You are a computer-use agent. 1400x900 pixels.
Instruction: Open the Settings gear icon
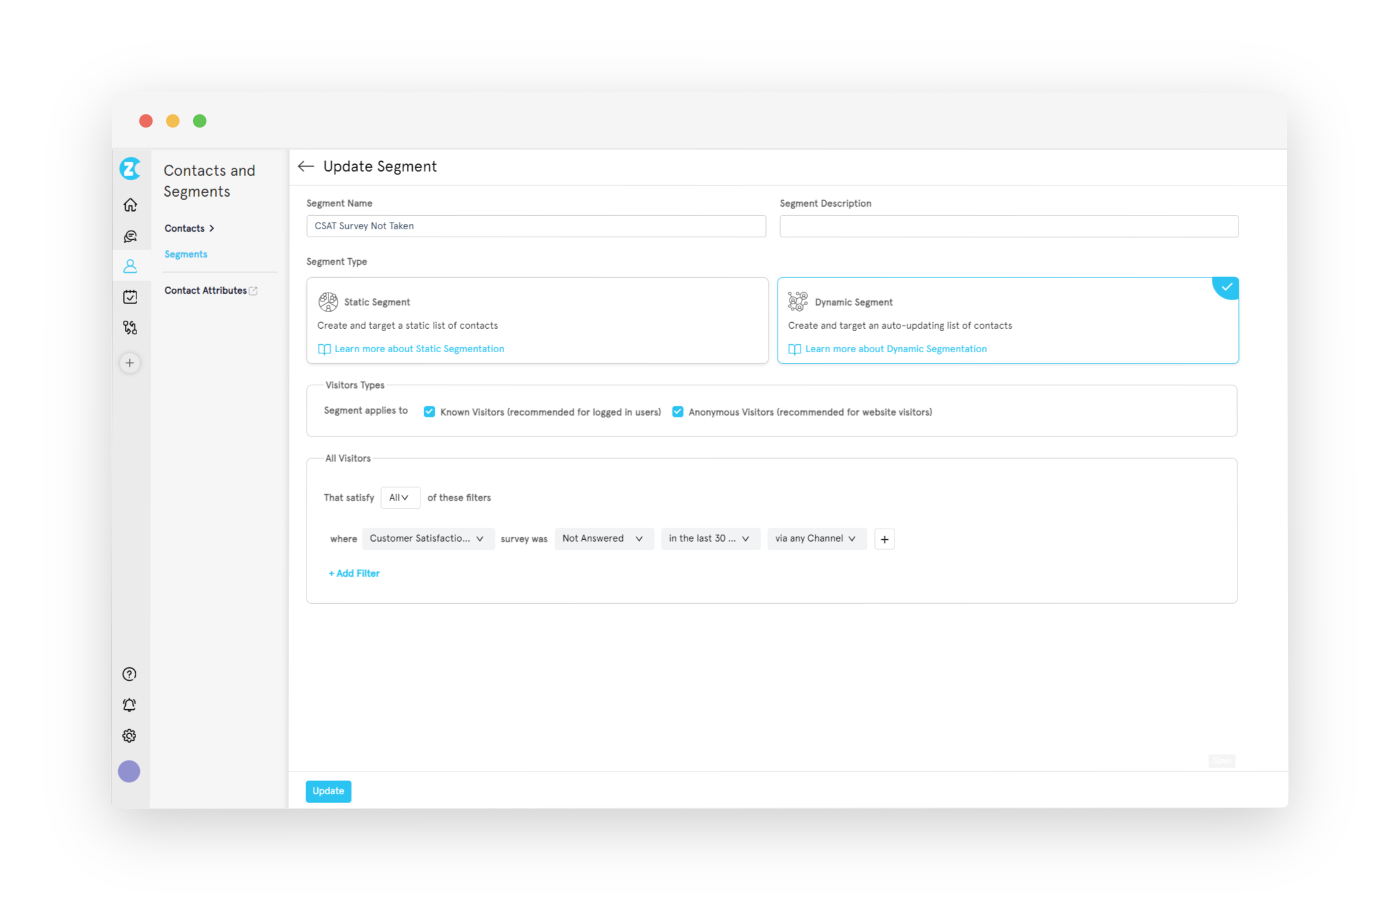(129, 736)
